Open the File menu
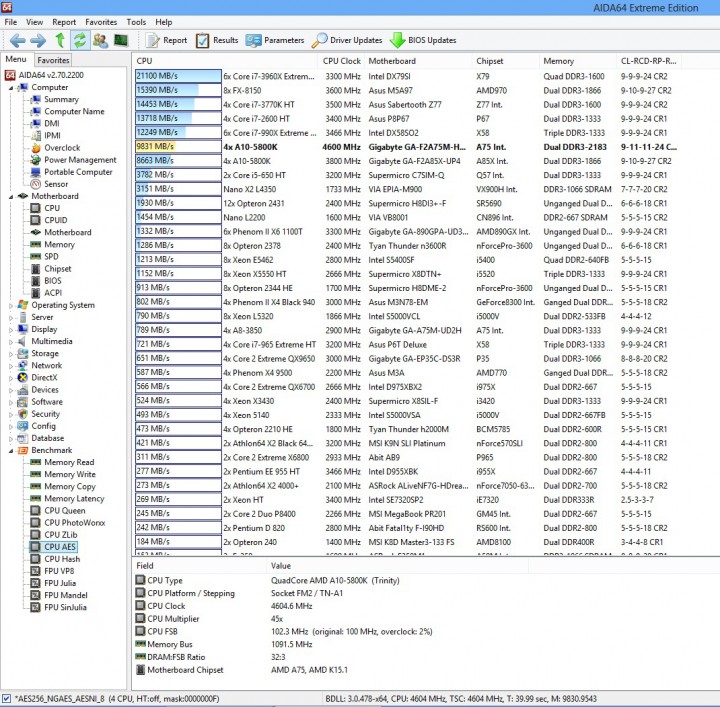 pos(11,22)
